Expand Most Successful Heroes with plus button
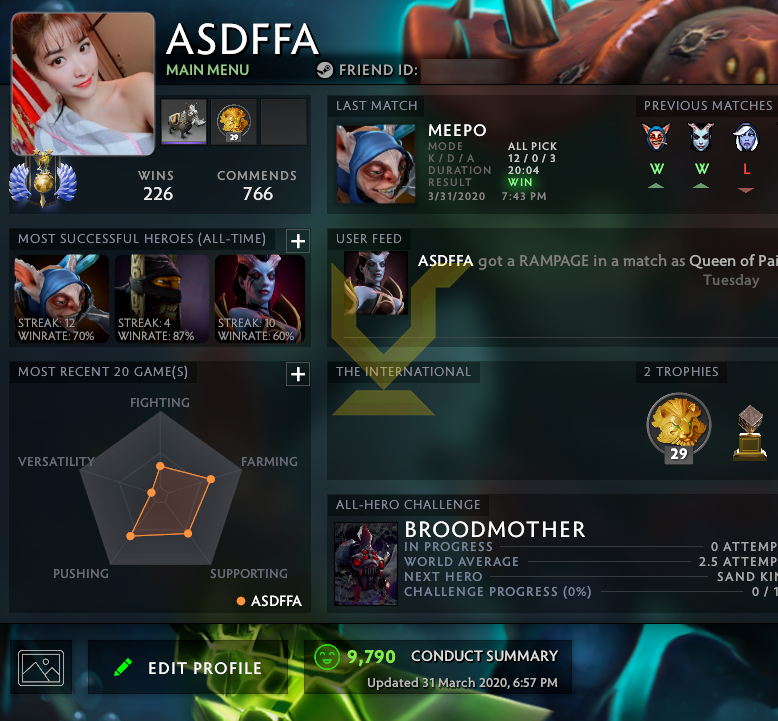Screen dimensions: 778x721 [x=298, y=241]
